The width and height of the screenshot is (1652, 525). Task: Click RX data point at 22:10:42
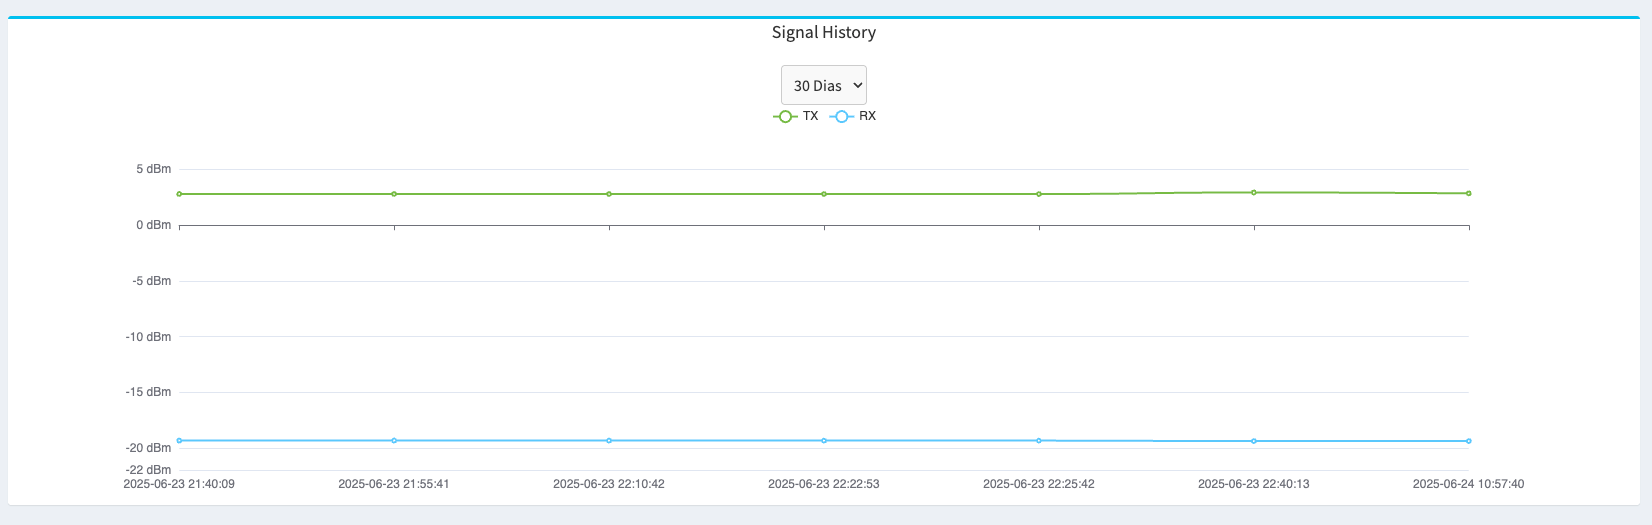tap(609, 440)
